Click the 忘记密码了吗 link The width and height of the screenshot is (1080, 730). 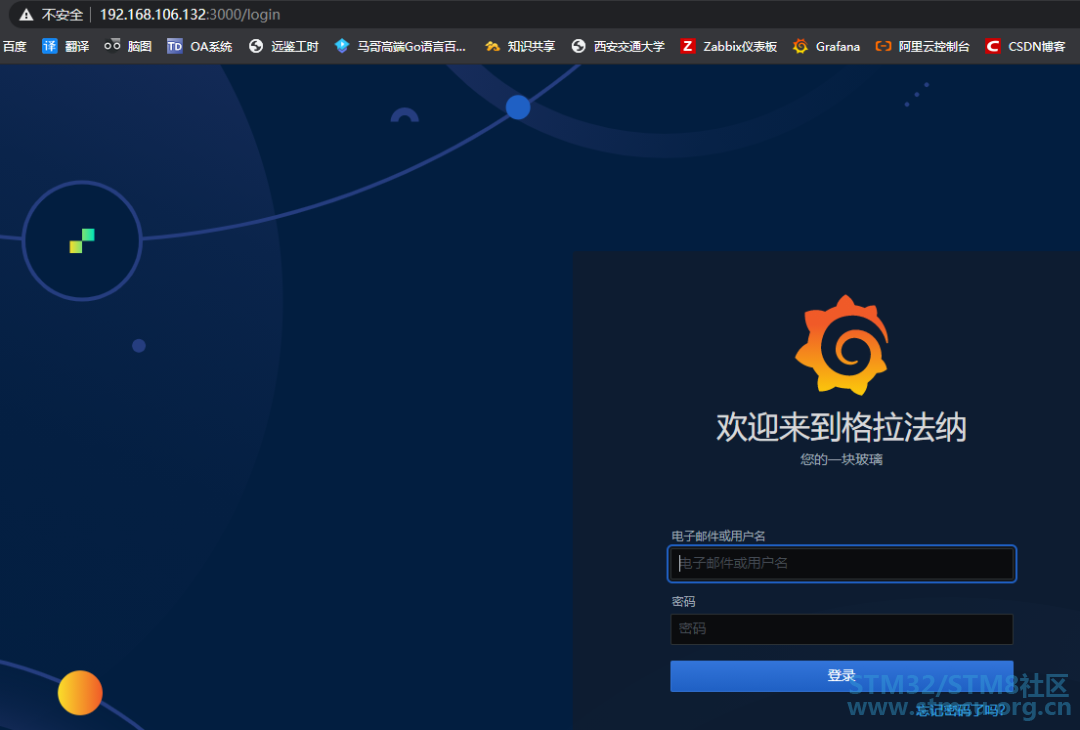coord(960,710)
